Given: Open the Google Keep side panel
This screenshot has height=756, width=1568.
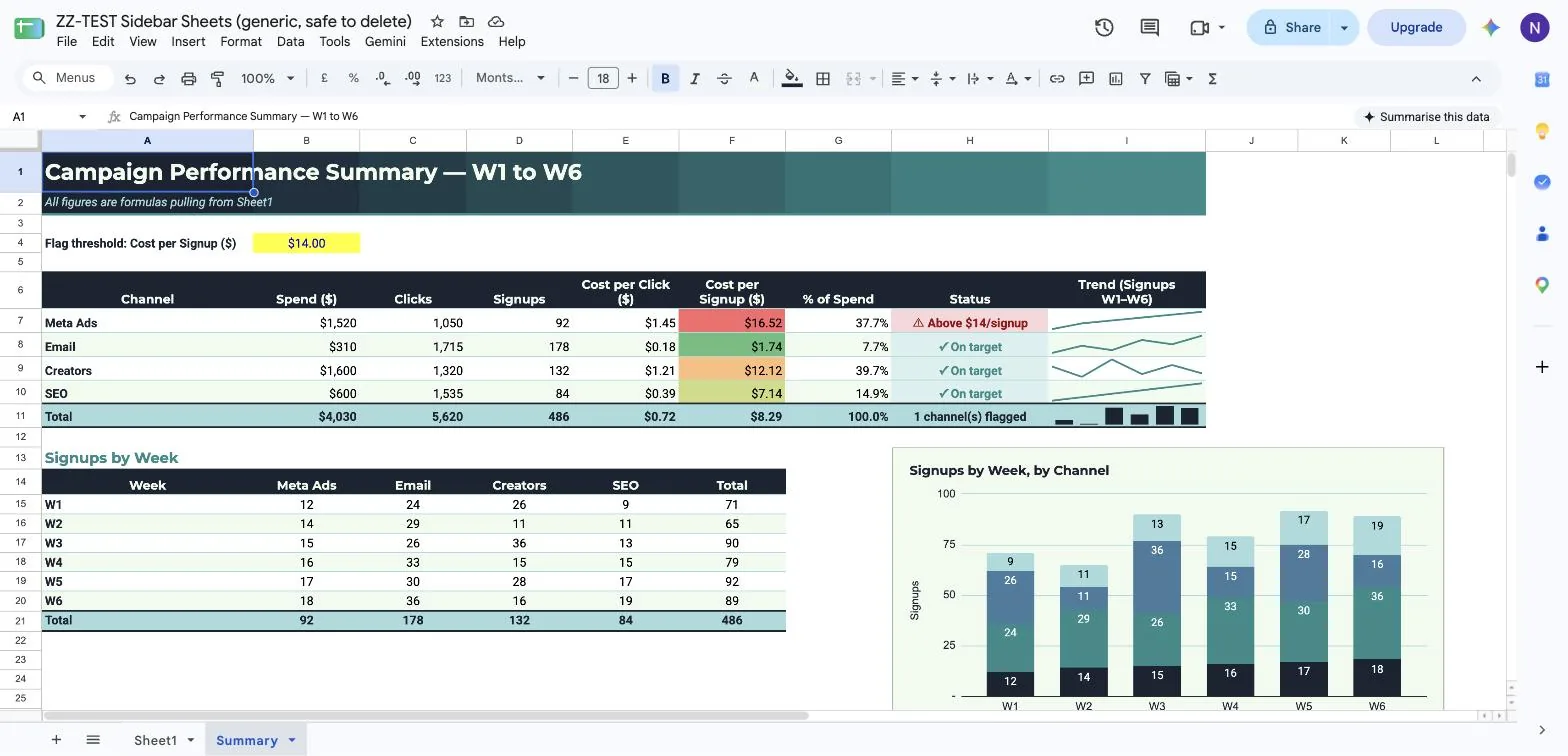Looking at the screenshot, I should 1542,130.
